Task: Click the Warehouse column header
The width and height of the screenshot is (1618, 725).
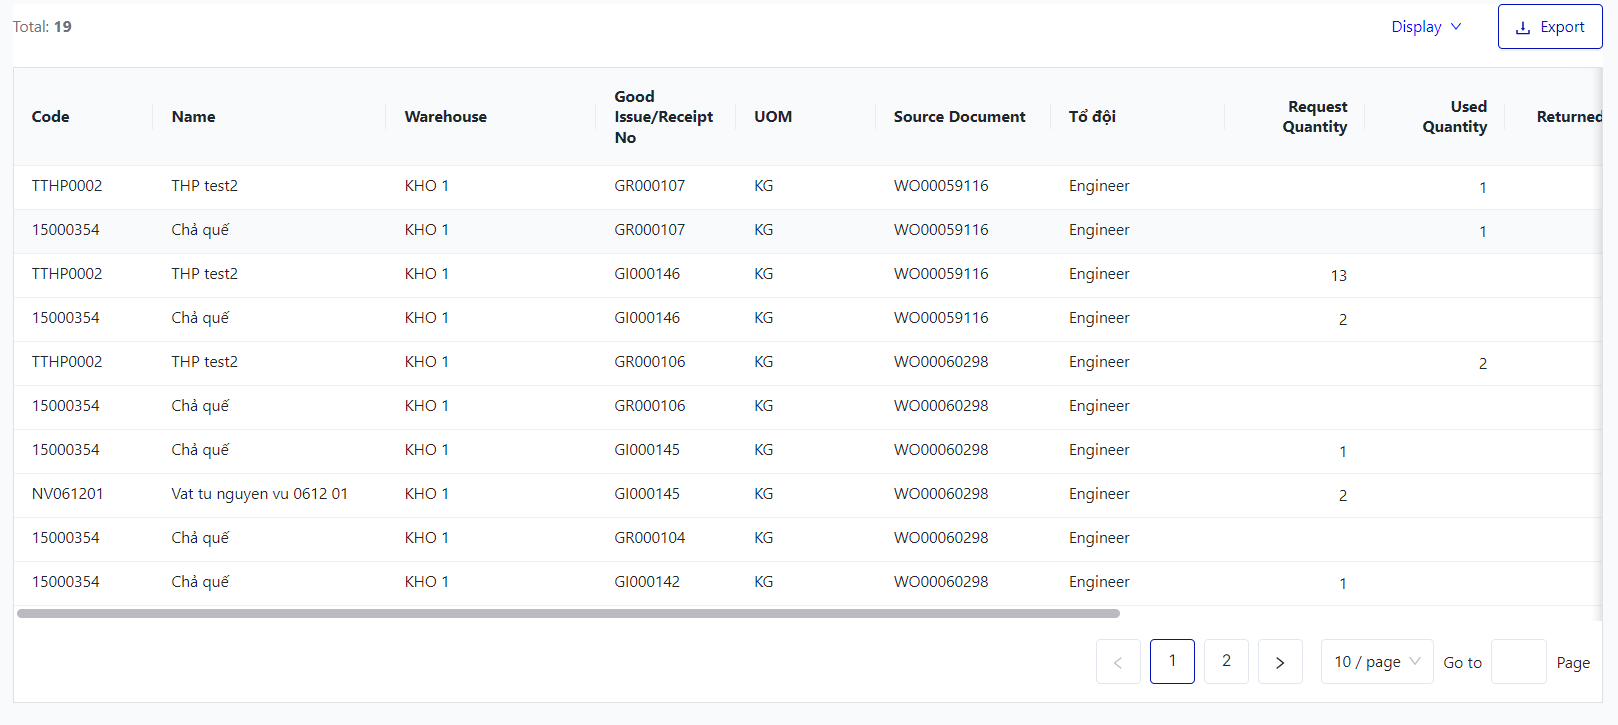Action: 445,117
